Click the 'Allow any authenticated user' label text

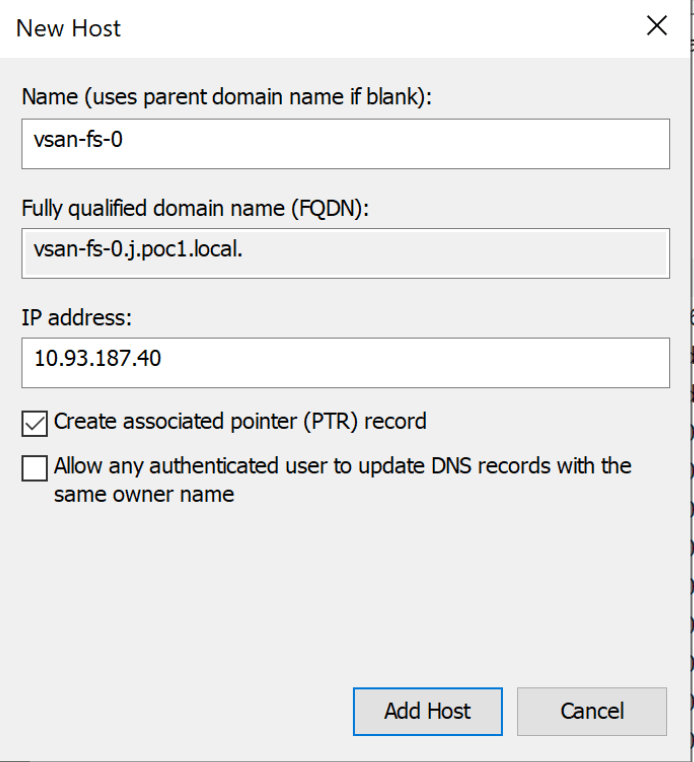click(342, 467)
